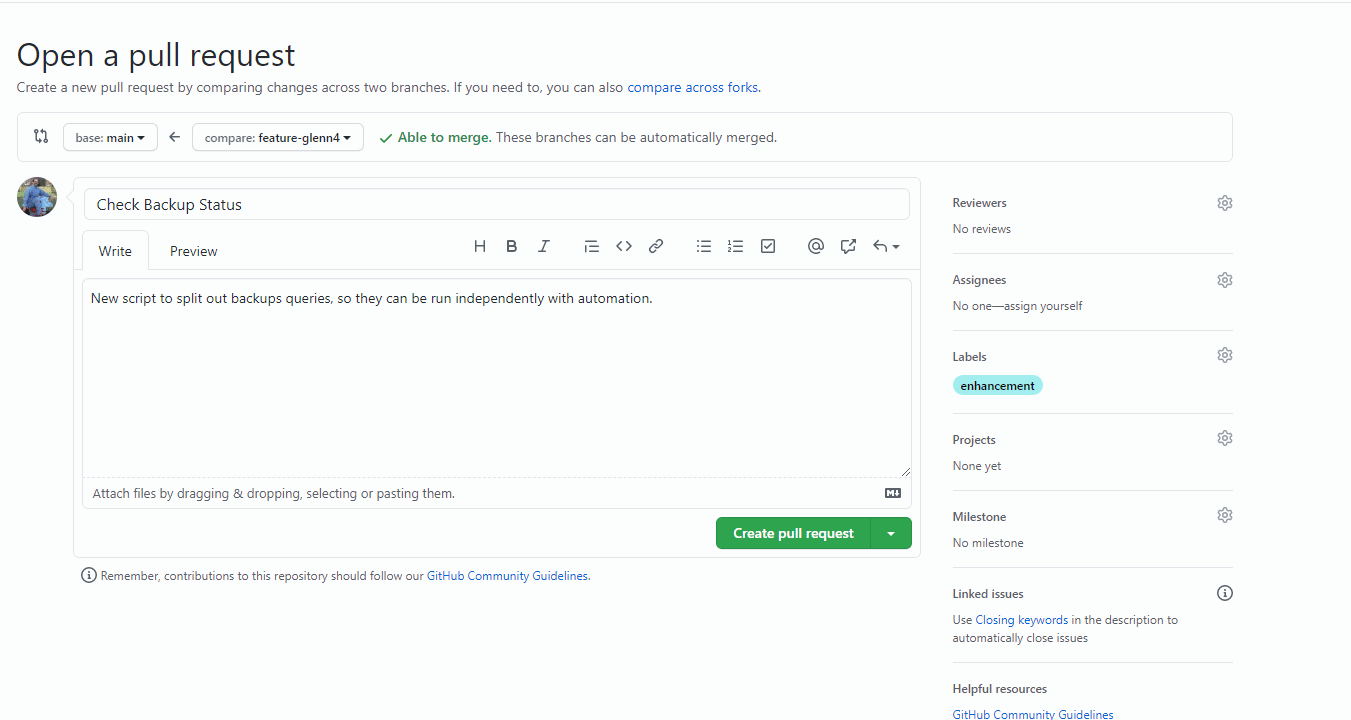
Task: Apply bold text formatting
Action: (512, 246)
